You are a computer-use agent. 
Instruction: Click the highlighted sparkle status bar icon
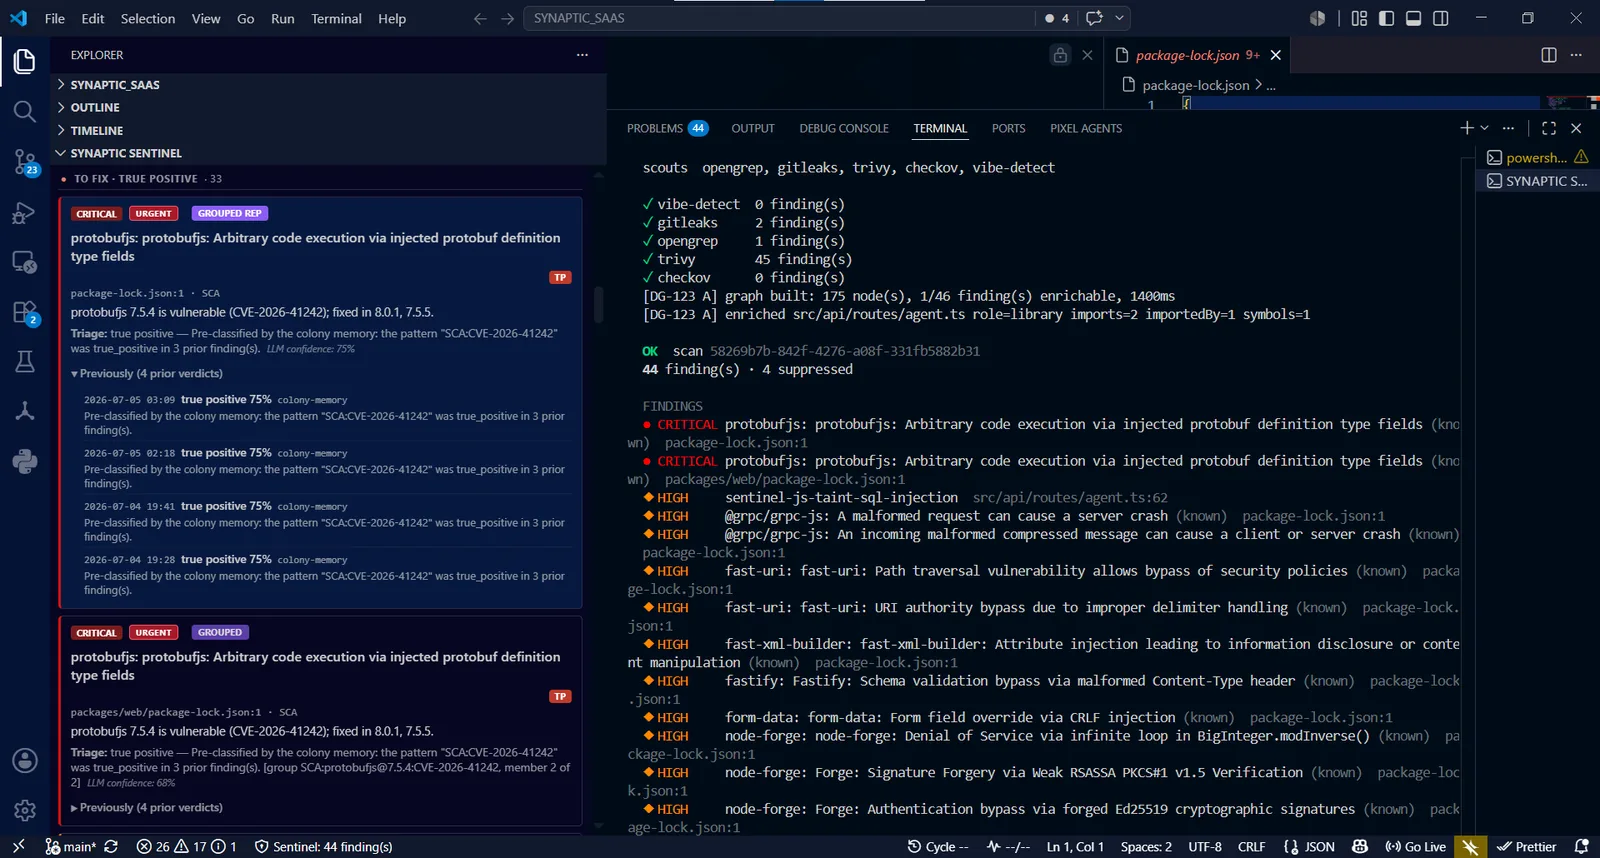[1469, 846]
